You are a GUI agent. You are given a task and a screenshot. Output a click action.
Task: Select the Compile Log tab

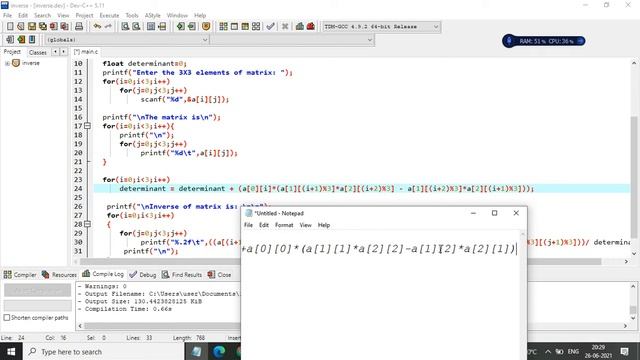pos(103,274)
